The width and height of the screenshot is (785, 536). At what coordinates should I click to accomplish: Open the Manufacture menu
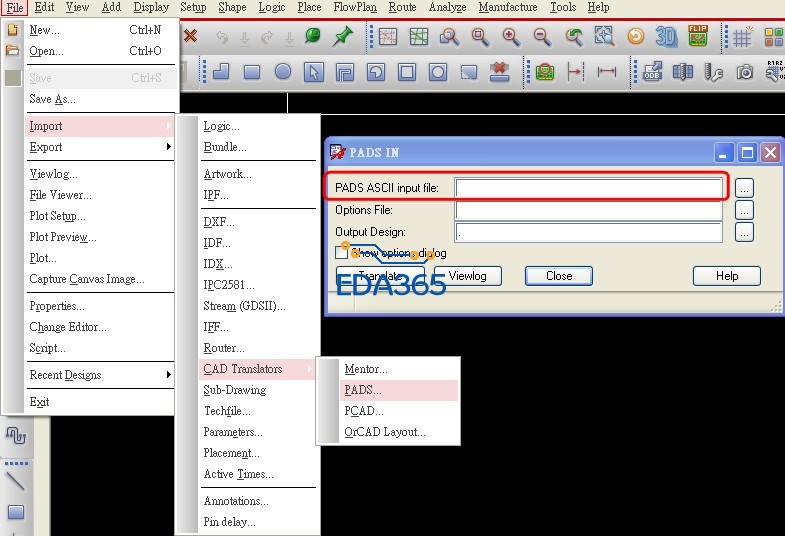tap(508, 7)
